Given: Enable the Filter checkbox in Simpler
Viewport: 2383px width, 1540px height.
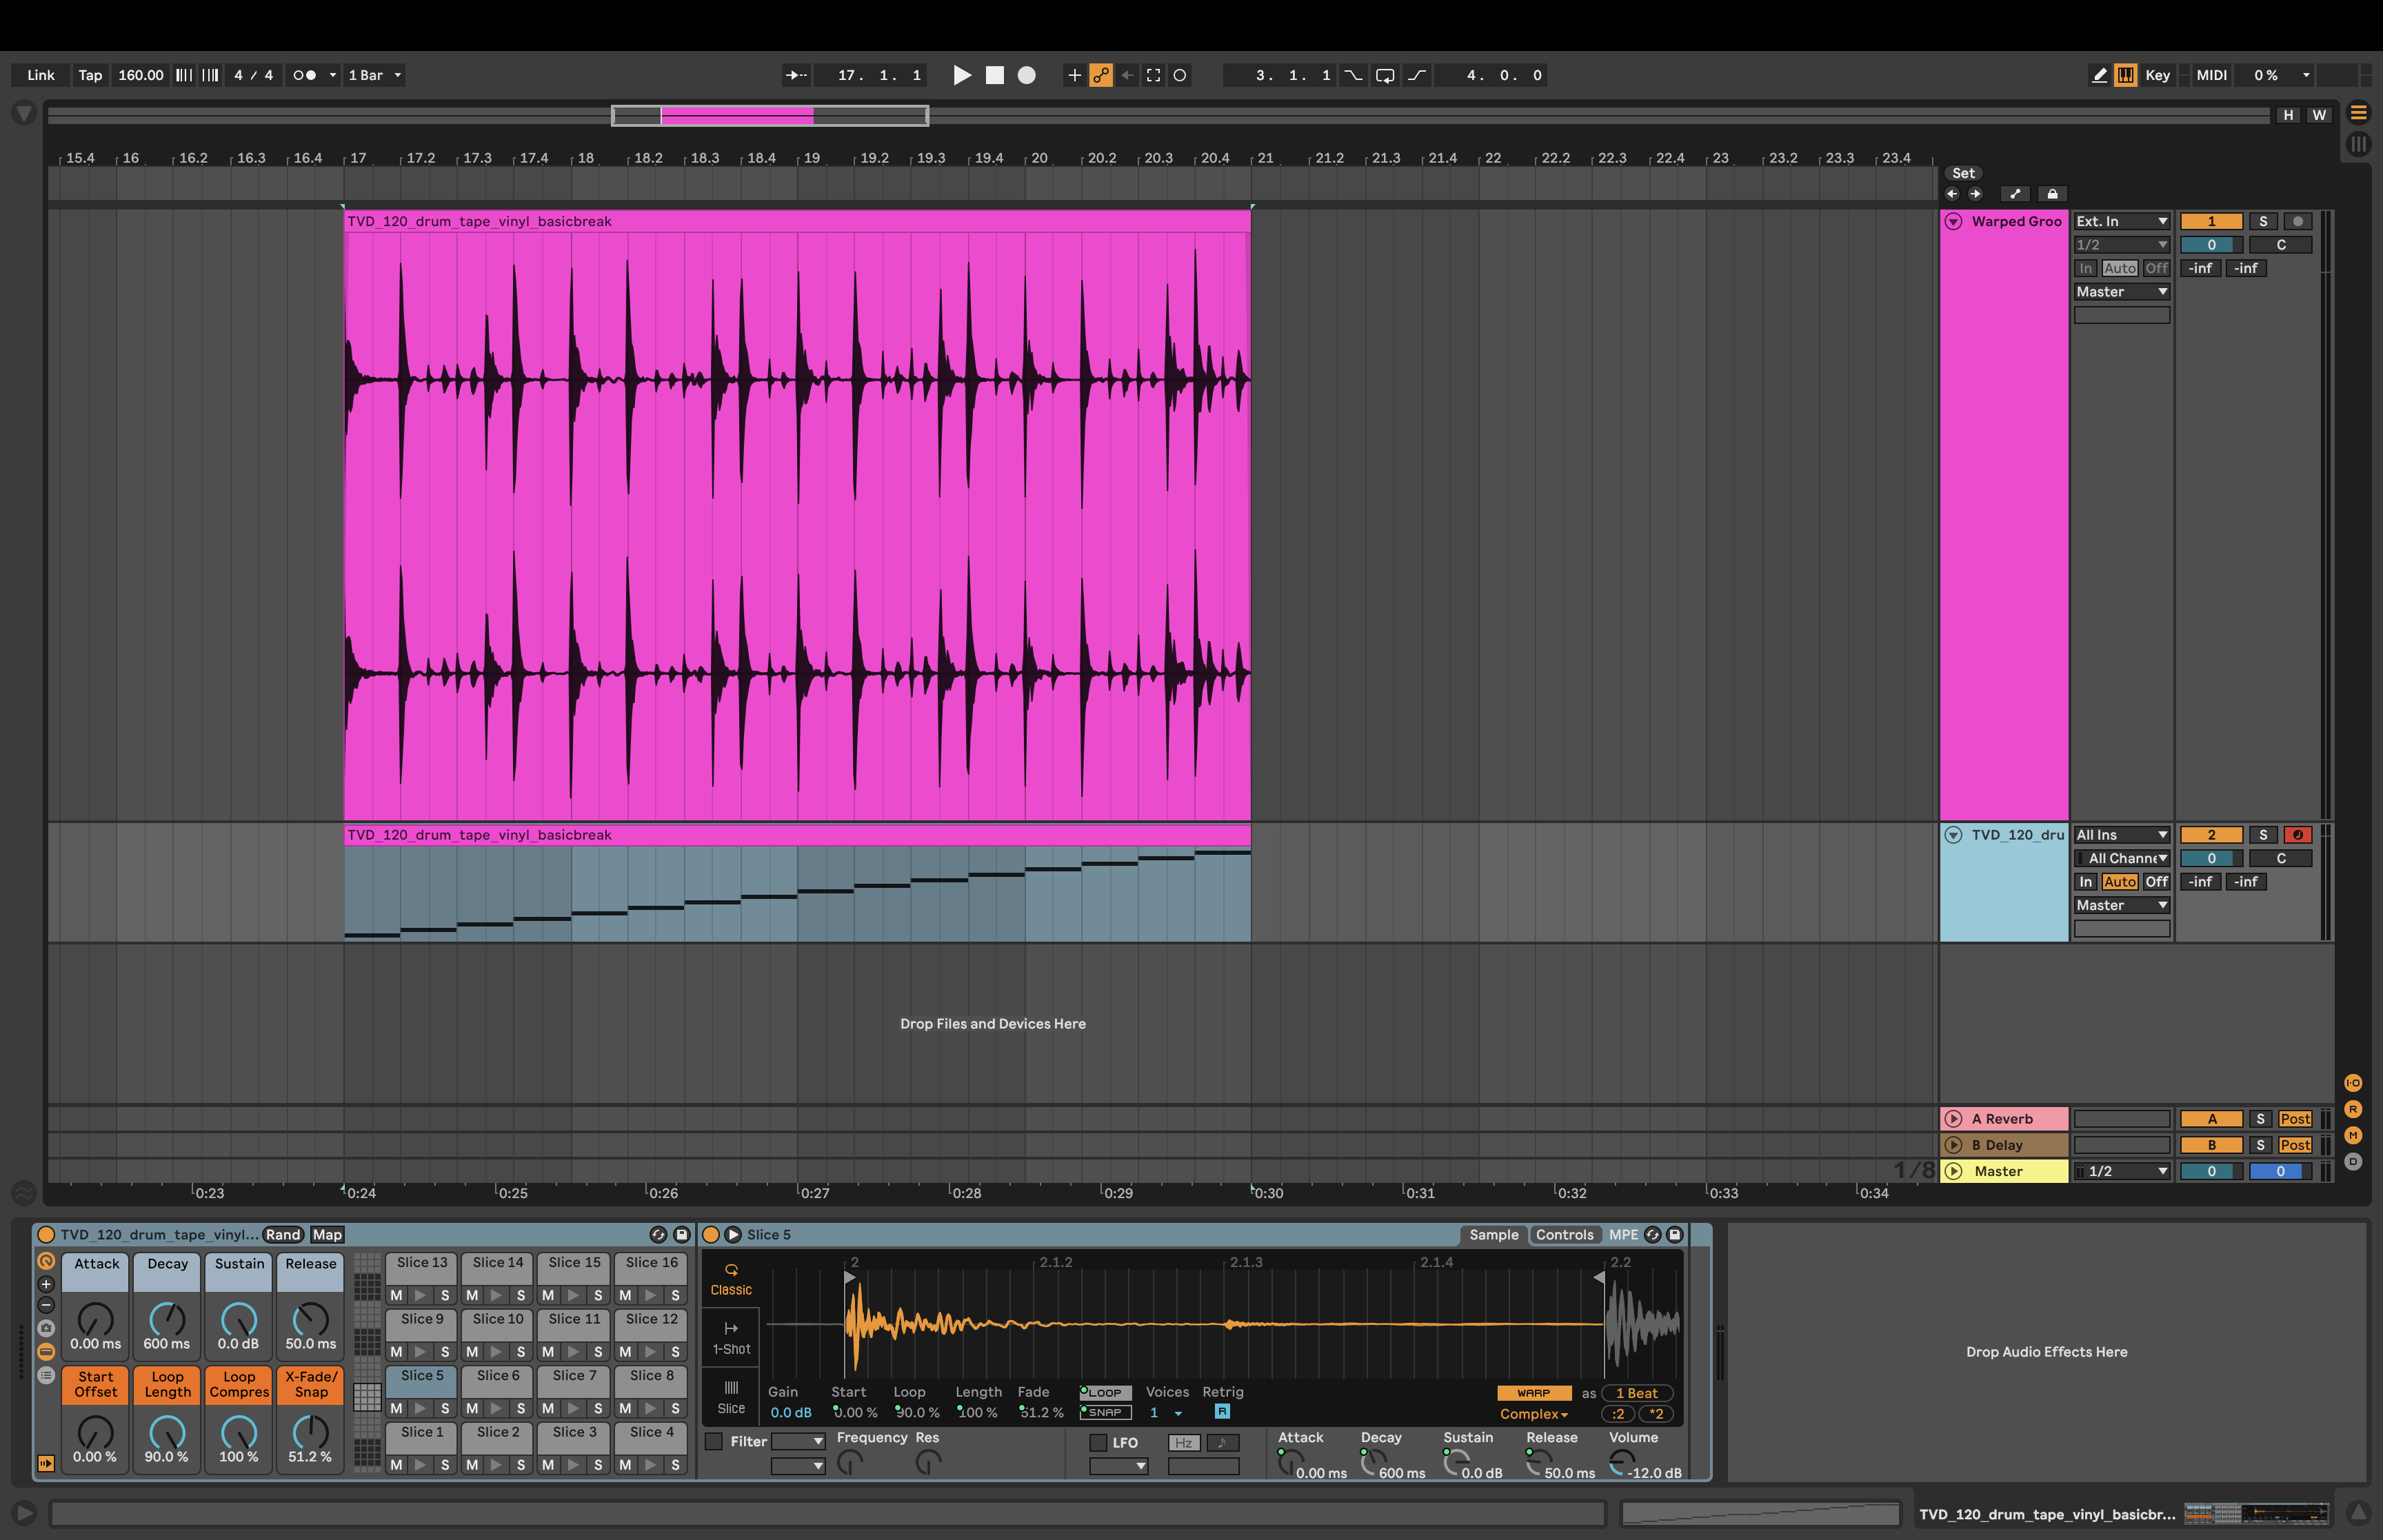Looking at the screenshot, I should [x=714, y=1441].
